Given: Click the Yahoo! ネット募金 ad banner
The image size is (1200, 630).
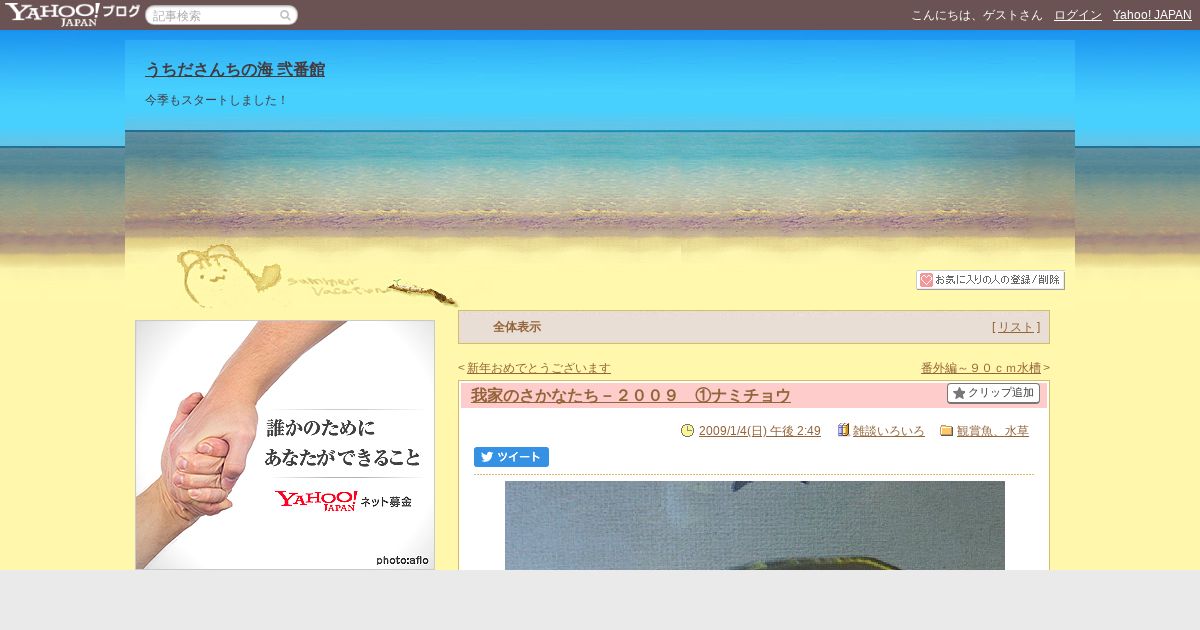Looking at the screenshot, I should click(x=285, y=445).
